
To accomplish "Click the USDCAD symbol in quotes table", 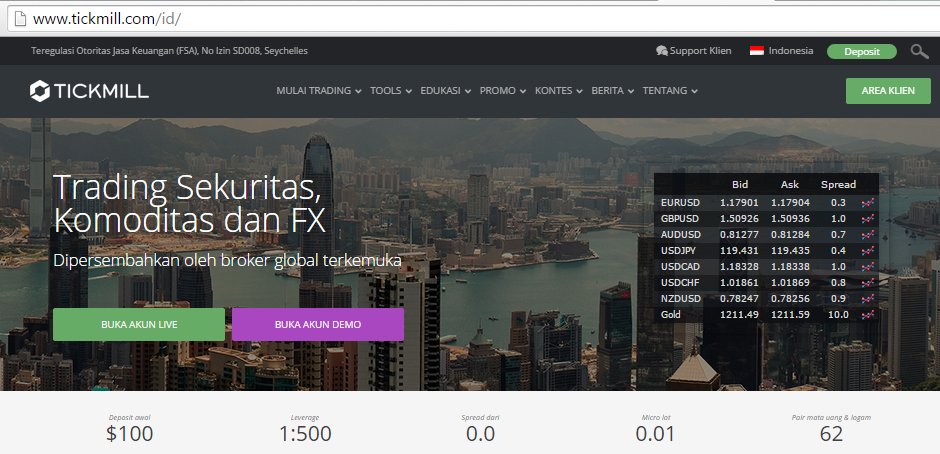I will pos(680,266).
